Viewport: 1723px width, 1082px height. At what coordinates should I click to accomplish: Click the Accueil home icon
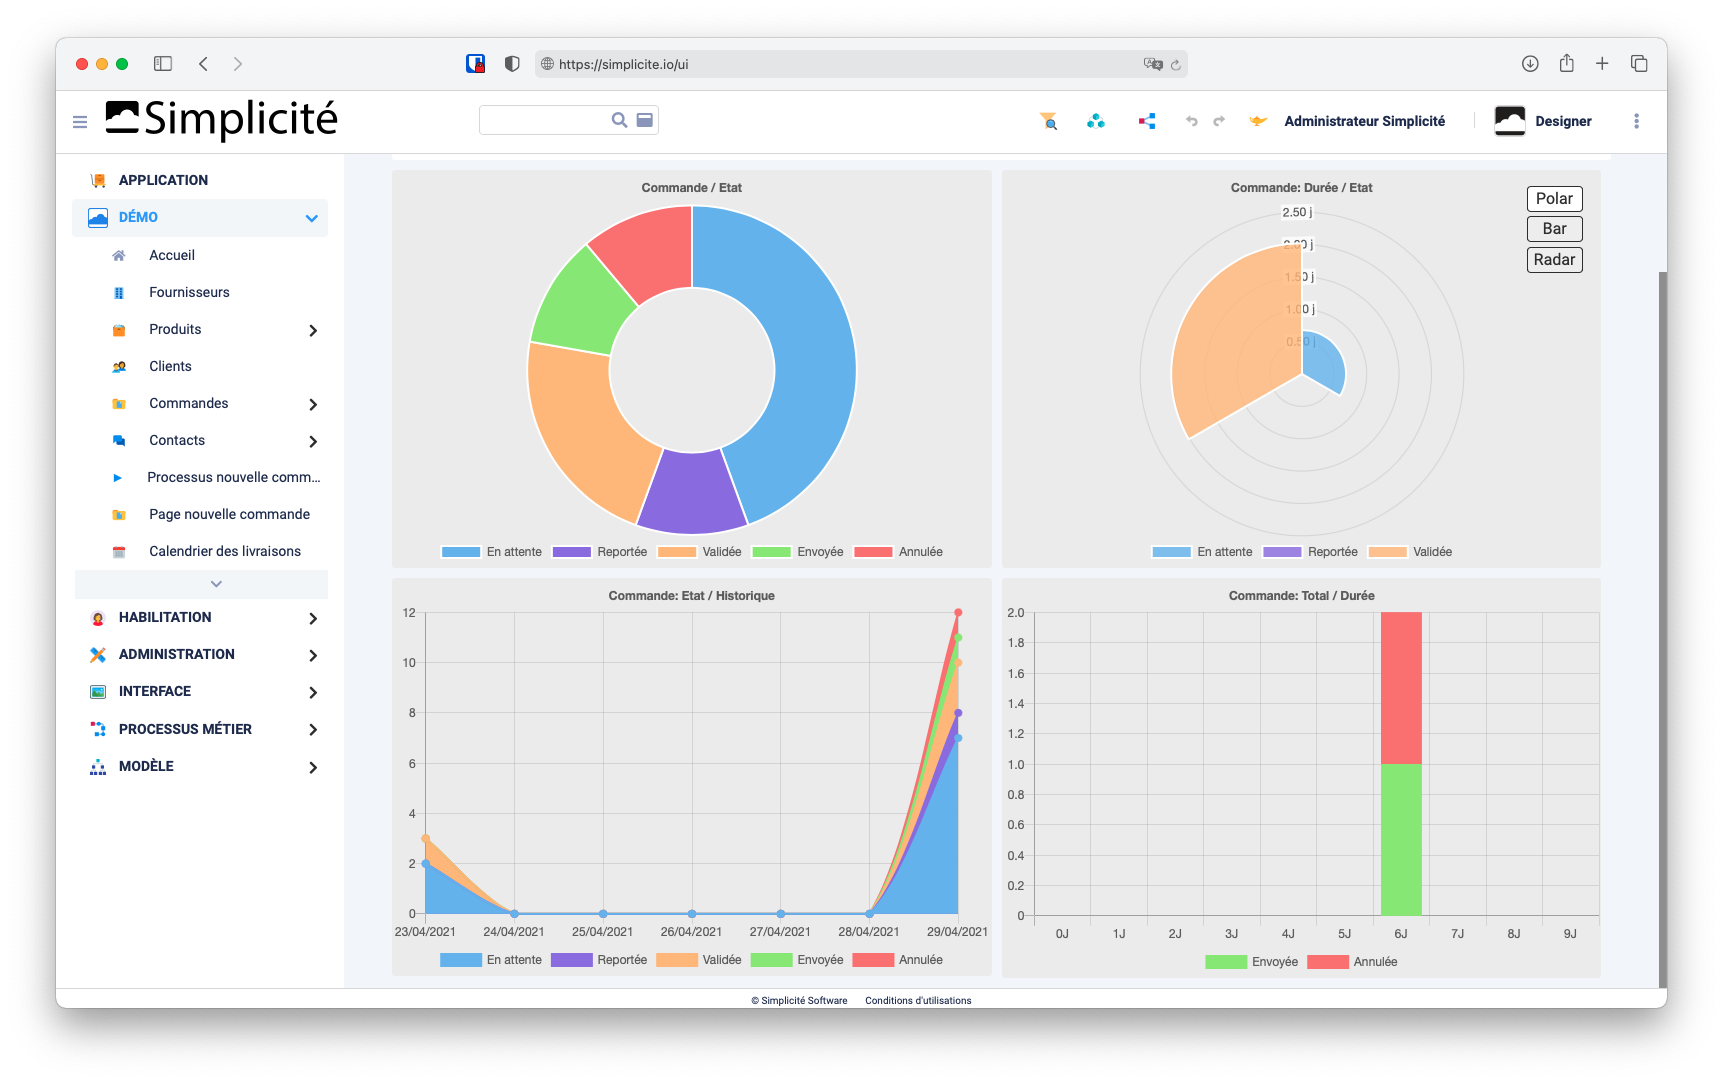(x=119, y=256)
